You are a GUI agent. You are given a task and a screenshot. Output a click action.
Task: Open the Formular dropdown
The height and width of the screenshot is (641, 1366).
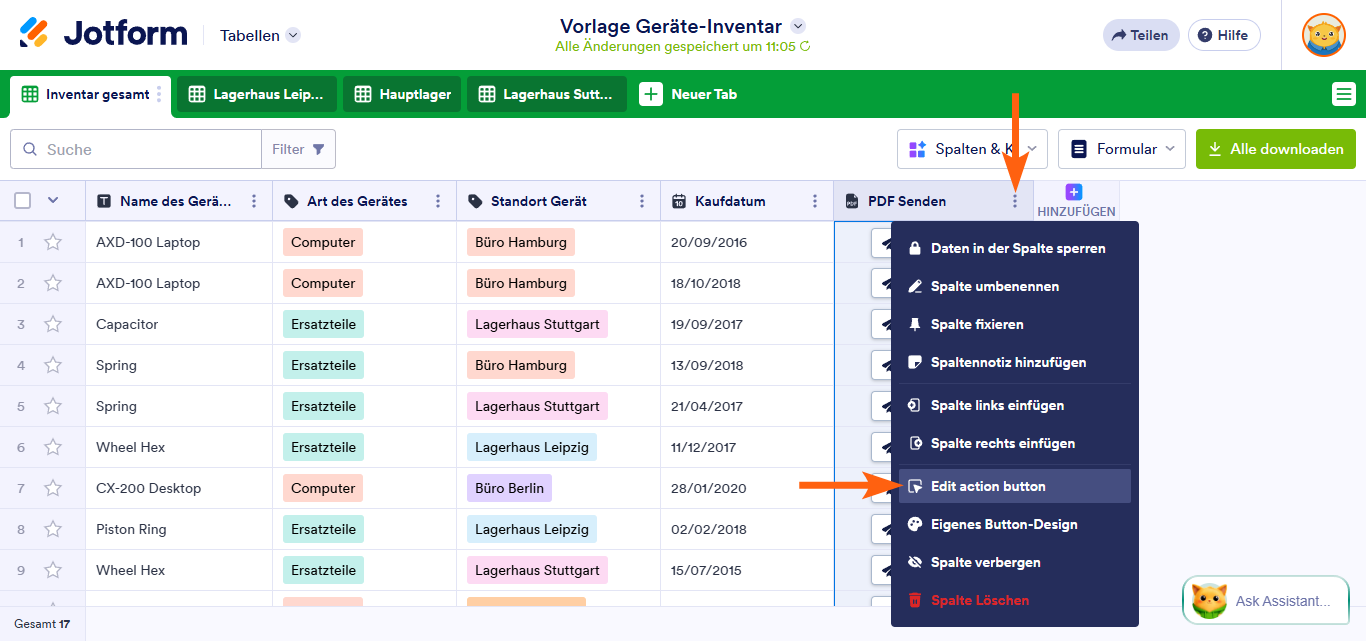pos(1121,149)
